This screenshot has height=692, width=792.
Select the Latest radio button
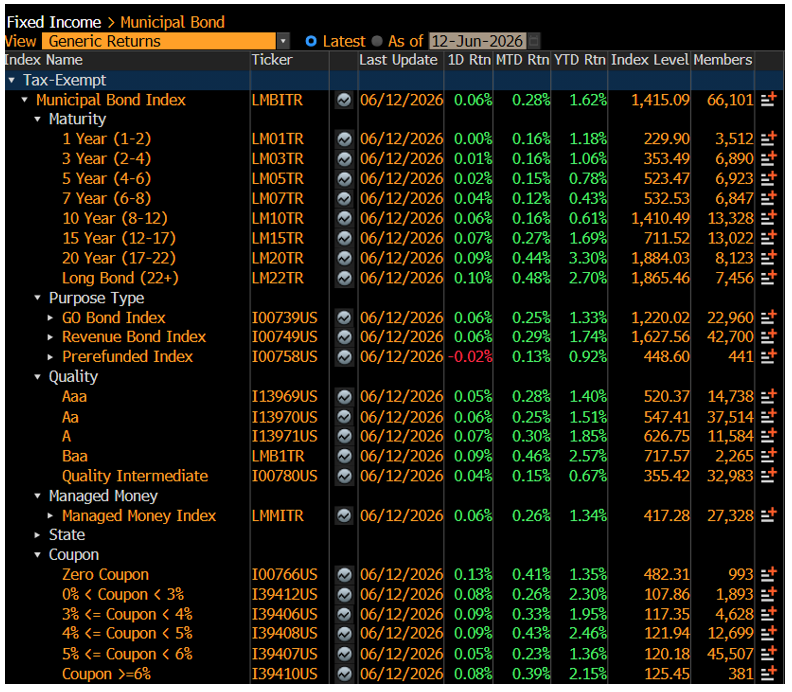(311, 41)
